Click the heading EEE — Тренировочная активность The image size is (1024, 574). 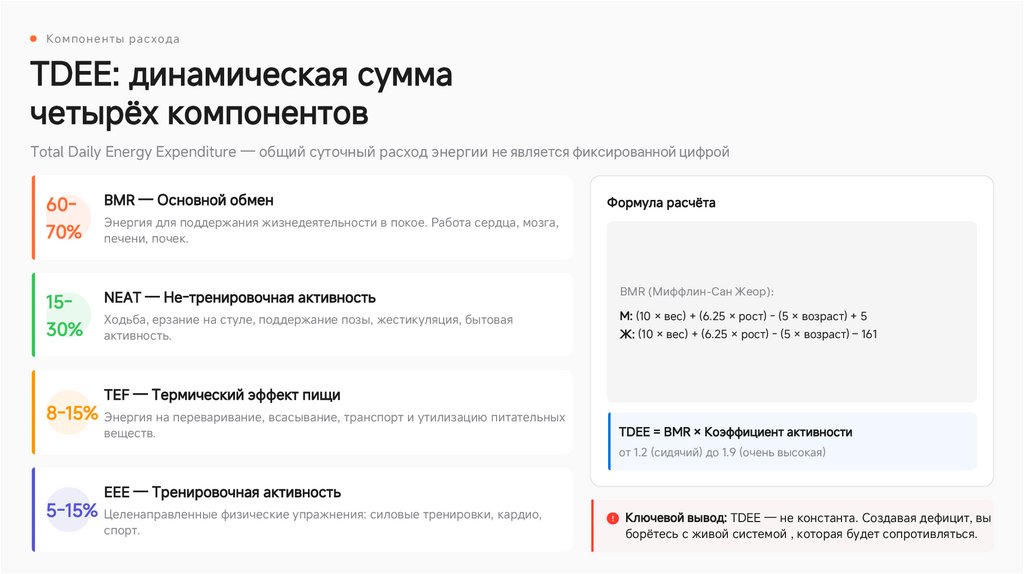pyautogui.click(x=223, y=492)
